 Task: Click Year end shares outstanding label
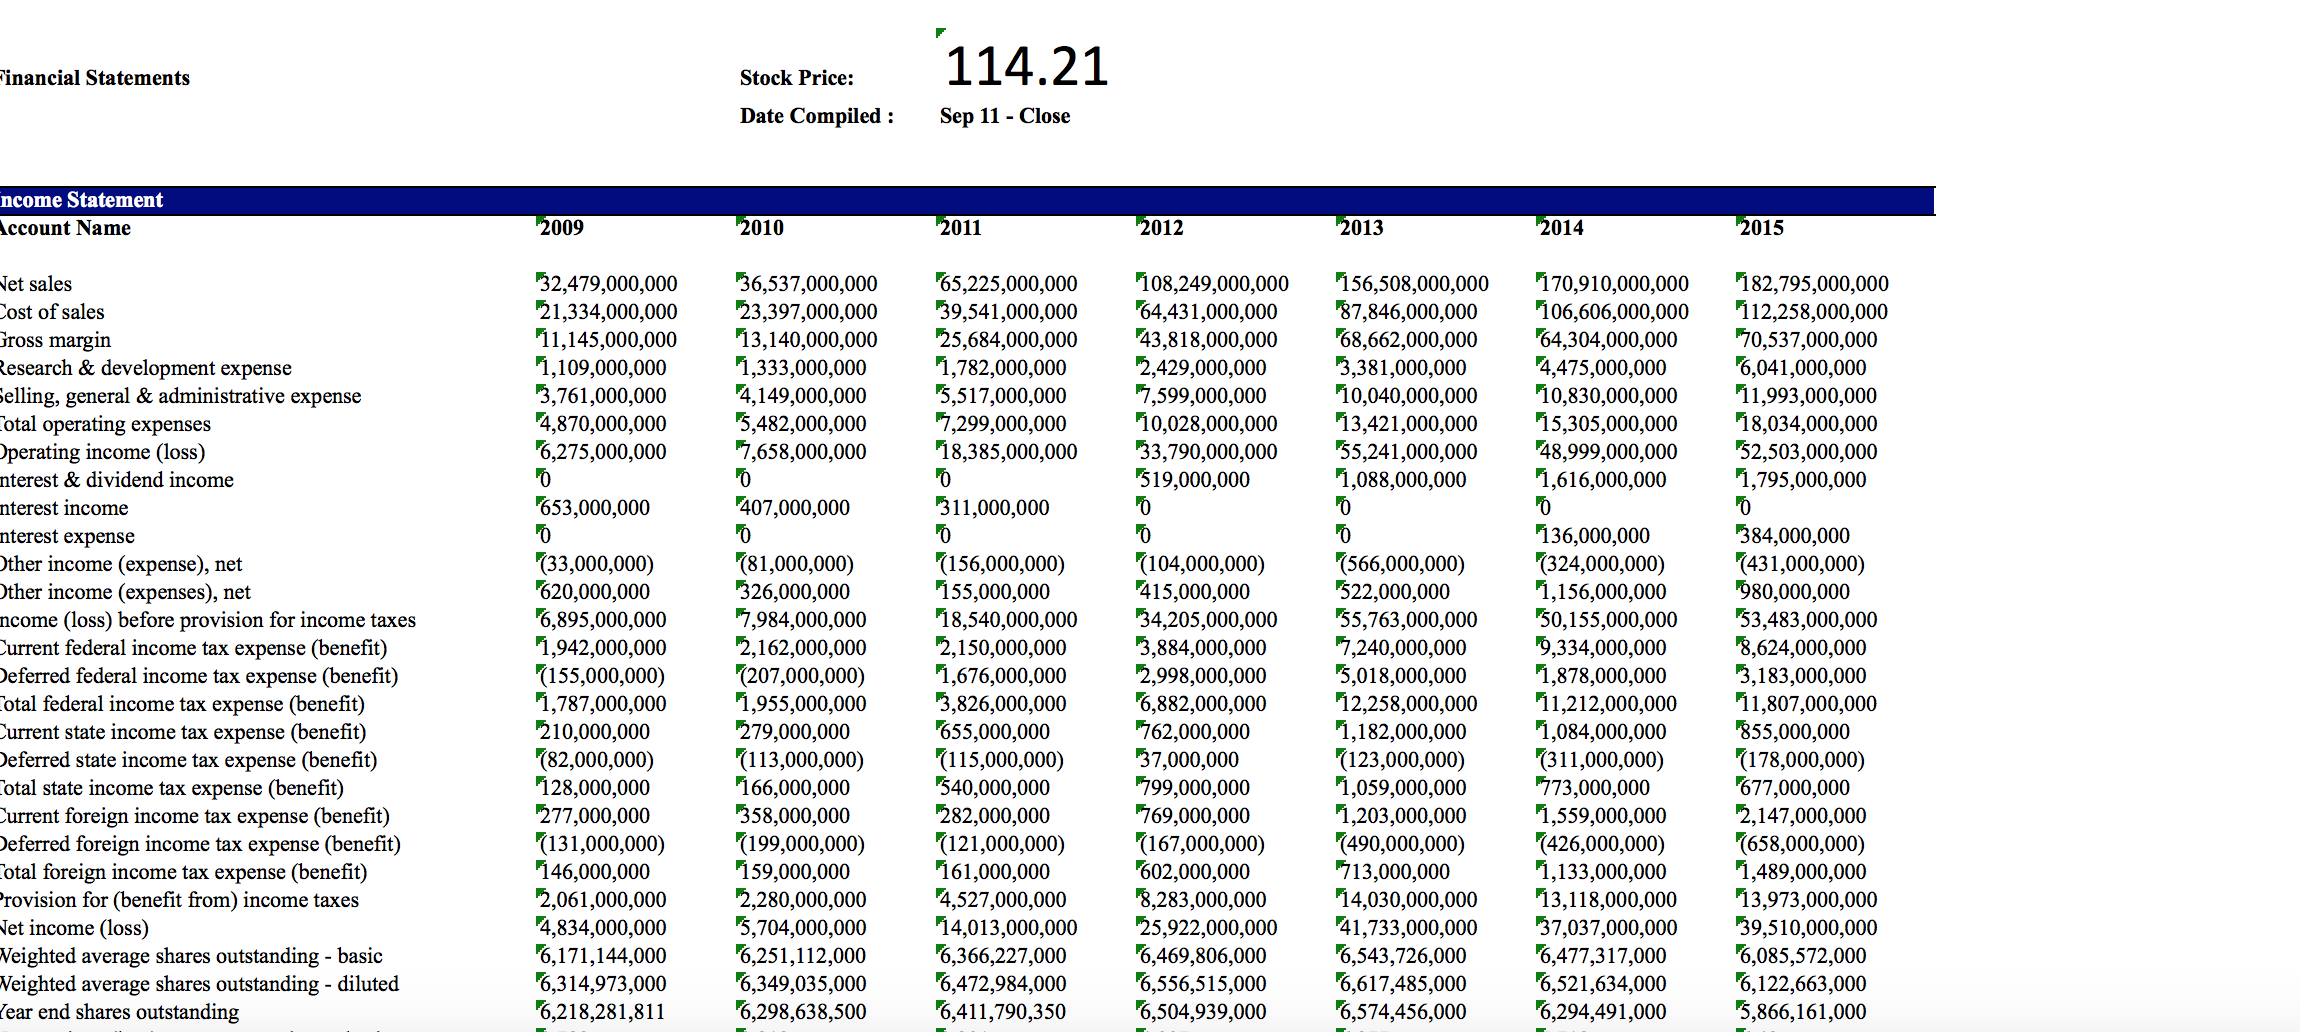point(119,1012)
